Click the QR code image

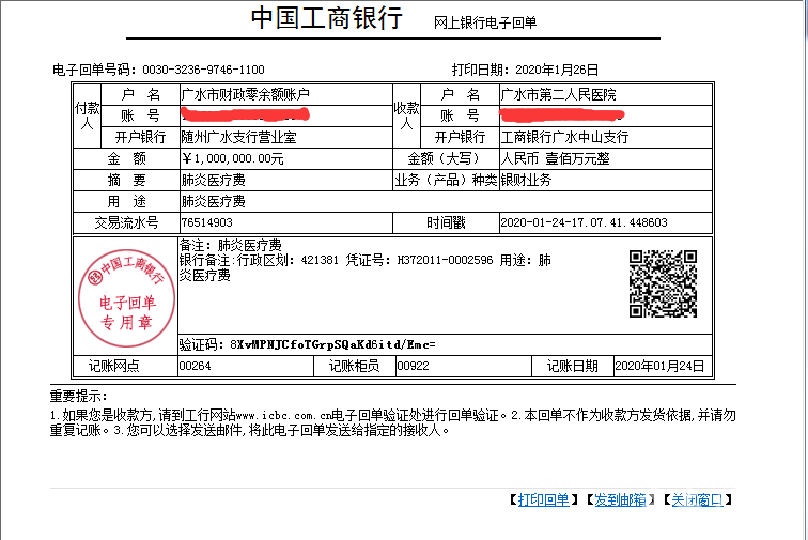pyautogui.click(x=663, y=284)
